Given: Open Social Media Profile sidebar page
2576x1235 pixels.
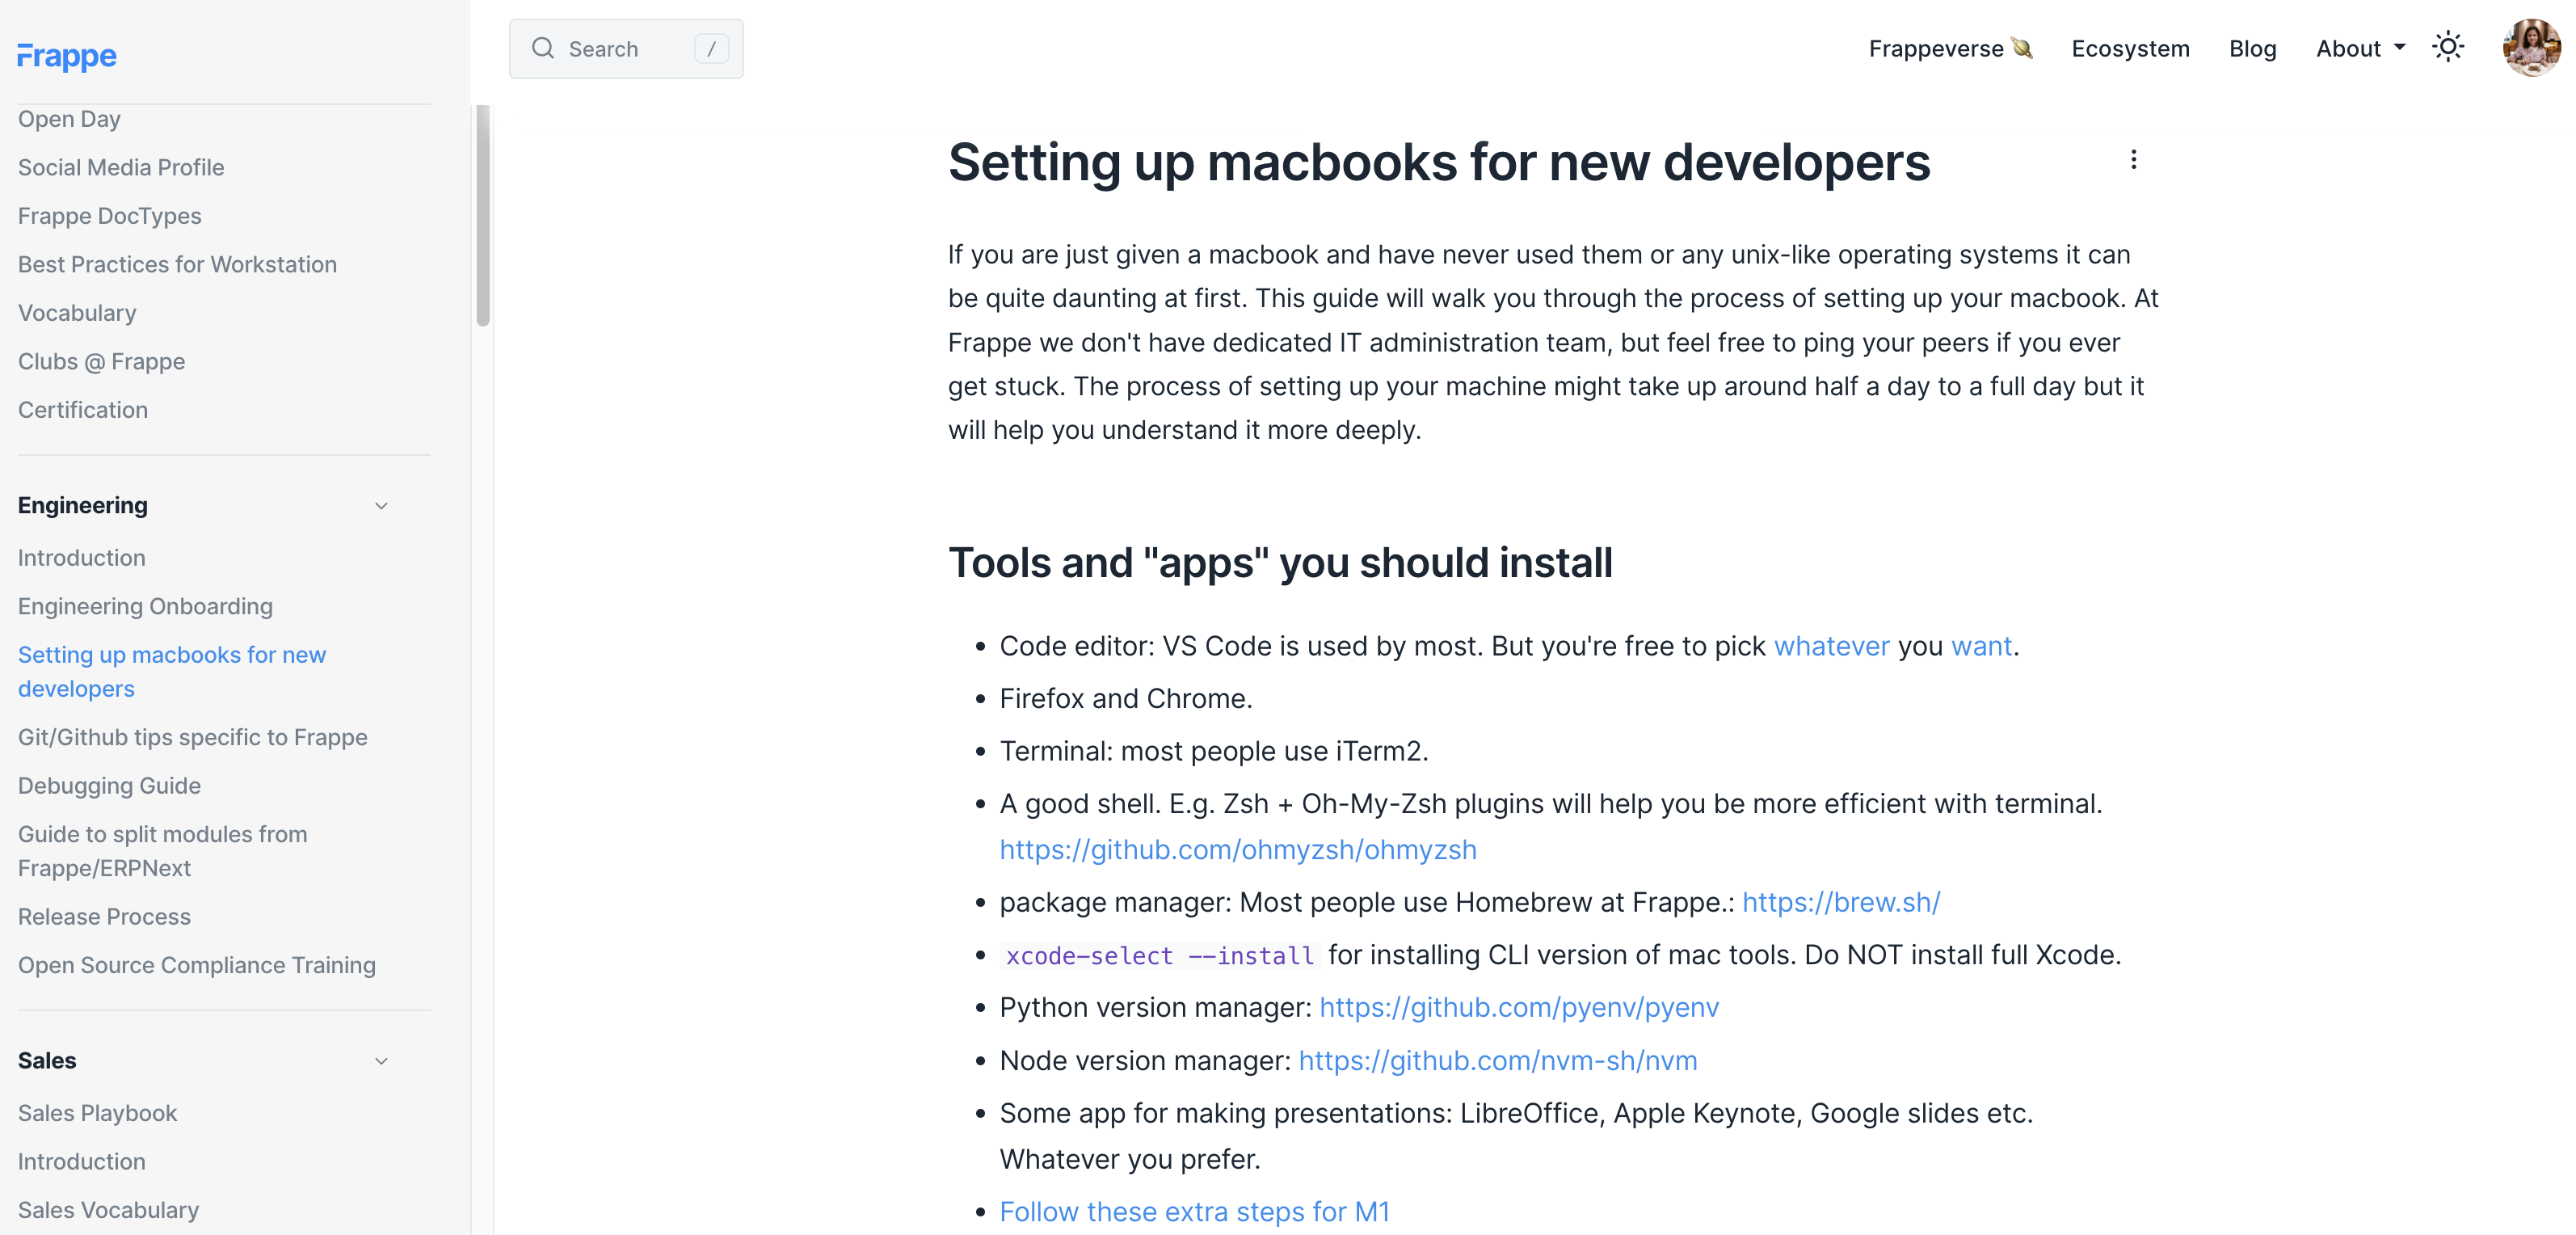Looking at the screenshot, I should [121, 167].
